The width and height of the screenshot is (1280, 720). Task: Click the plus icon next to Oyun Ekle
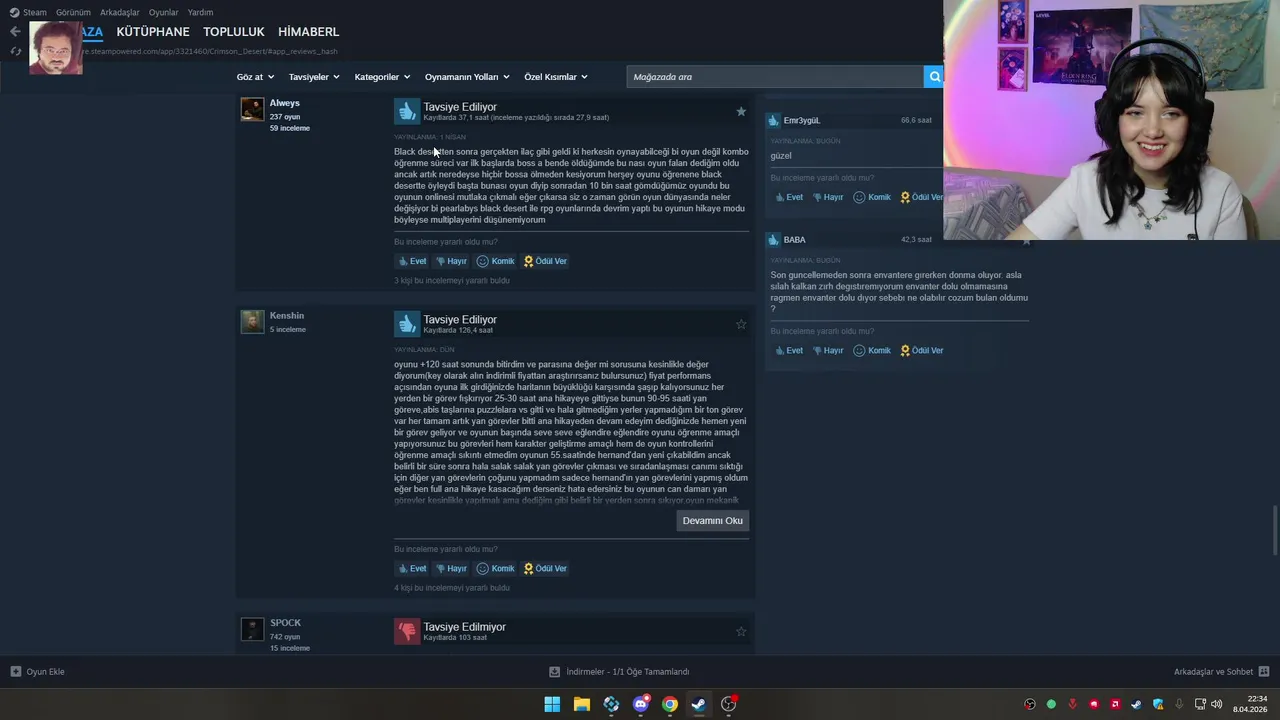pyautogui.click(x=15, y=672)
